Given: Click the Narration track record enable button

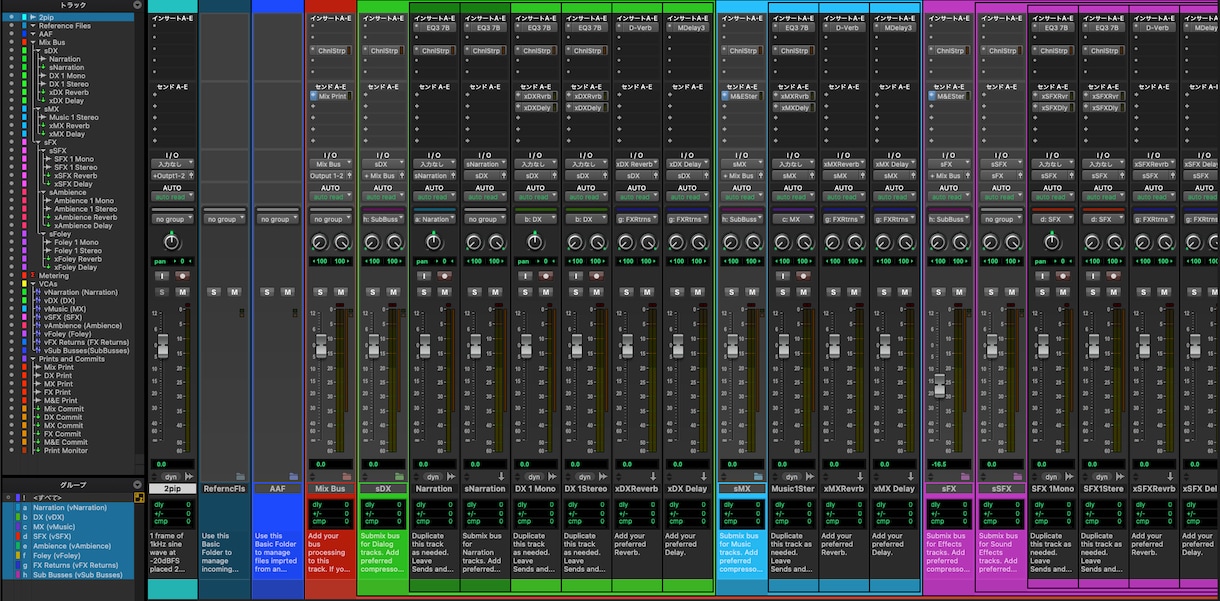Looking at the screenshot, I should click(x=444, y=276).
